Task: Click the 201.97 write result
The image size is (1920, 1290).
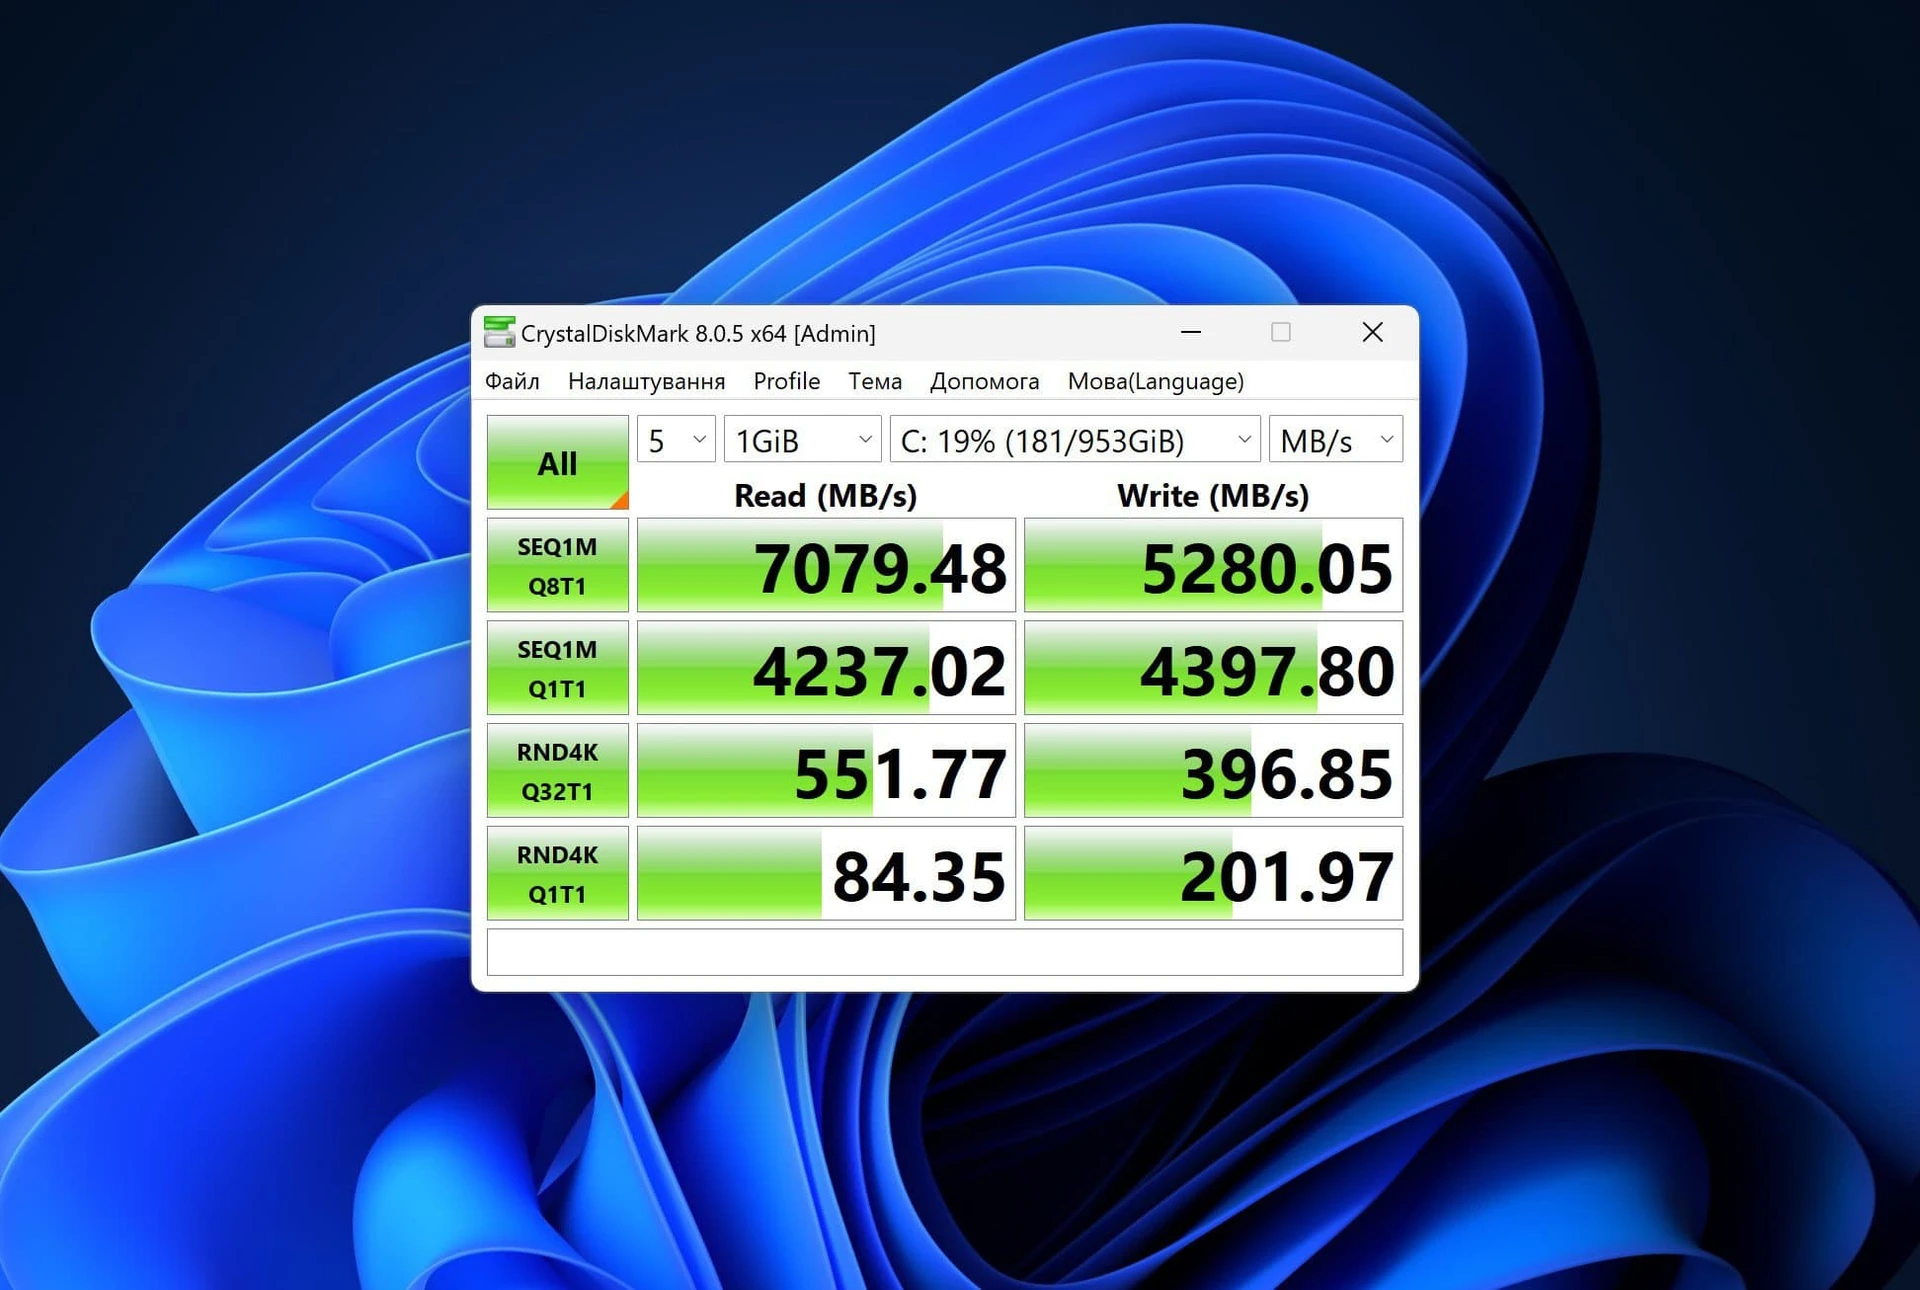Action: click(x=1213, y=874)
